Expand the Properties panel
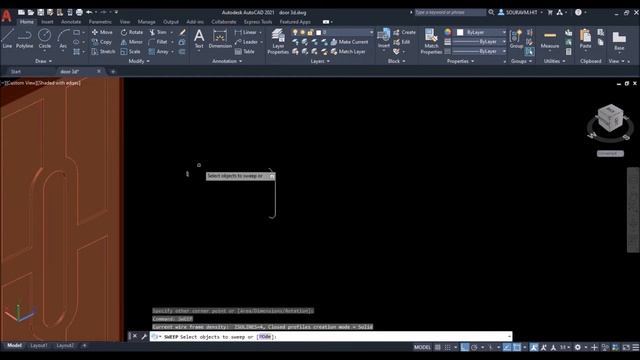Viewport: 640px width, 360px height. [x=460, y=61]
